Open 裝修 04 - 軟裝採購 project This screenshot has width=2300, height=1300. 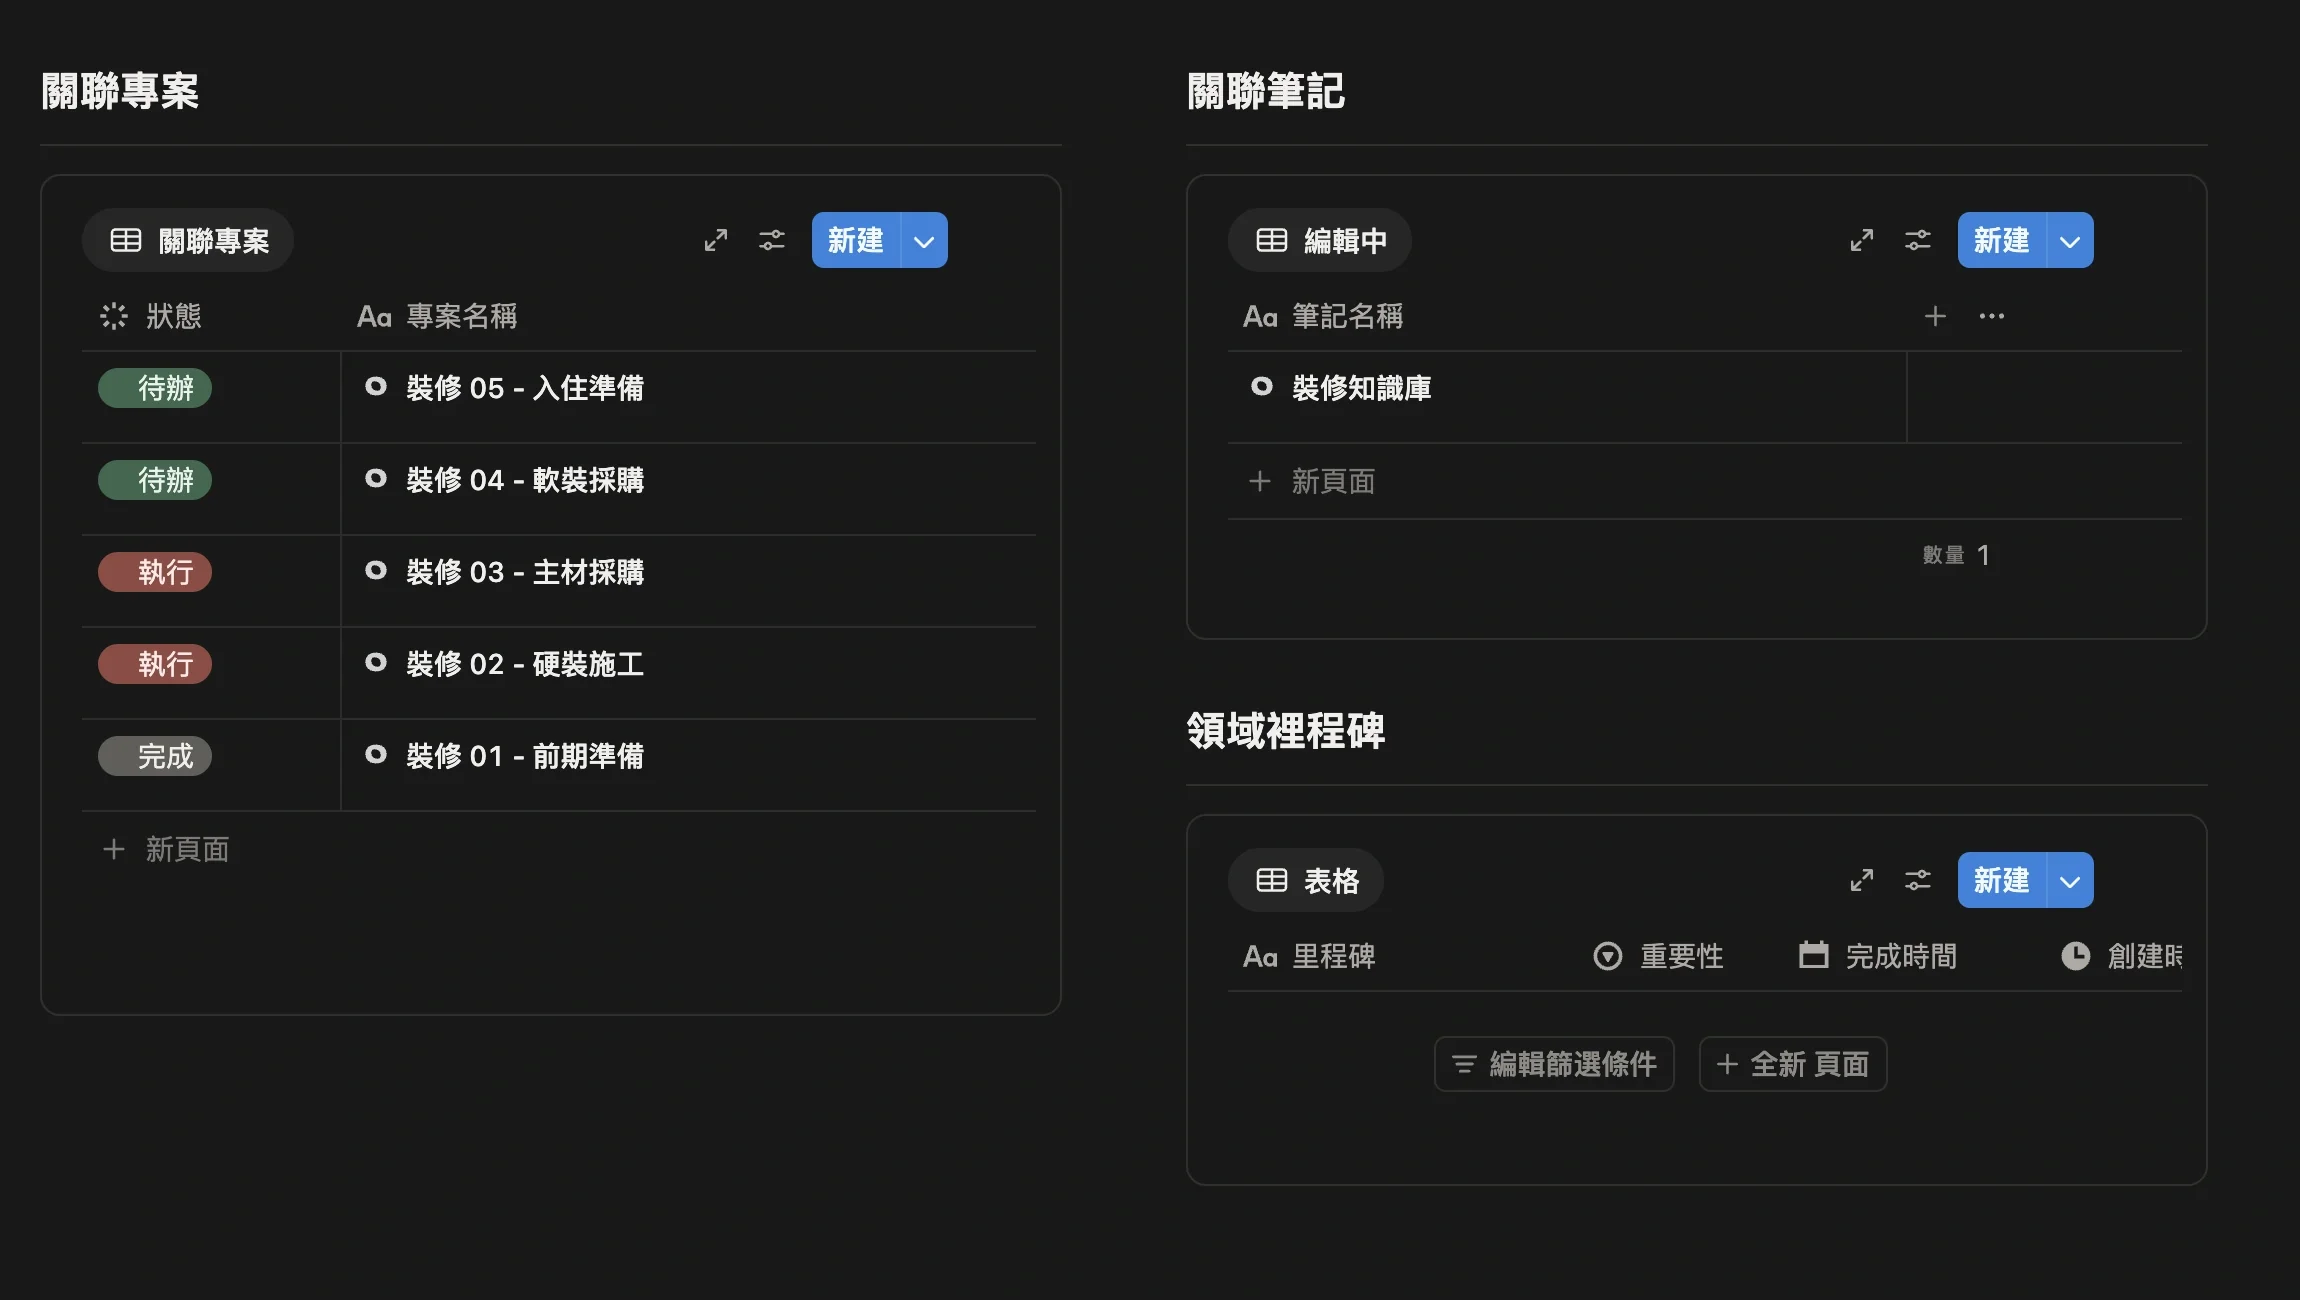point(525,480)
